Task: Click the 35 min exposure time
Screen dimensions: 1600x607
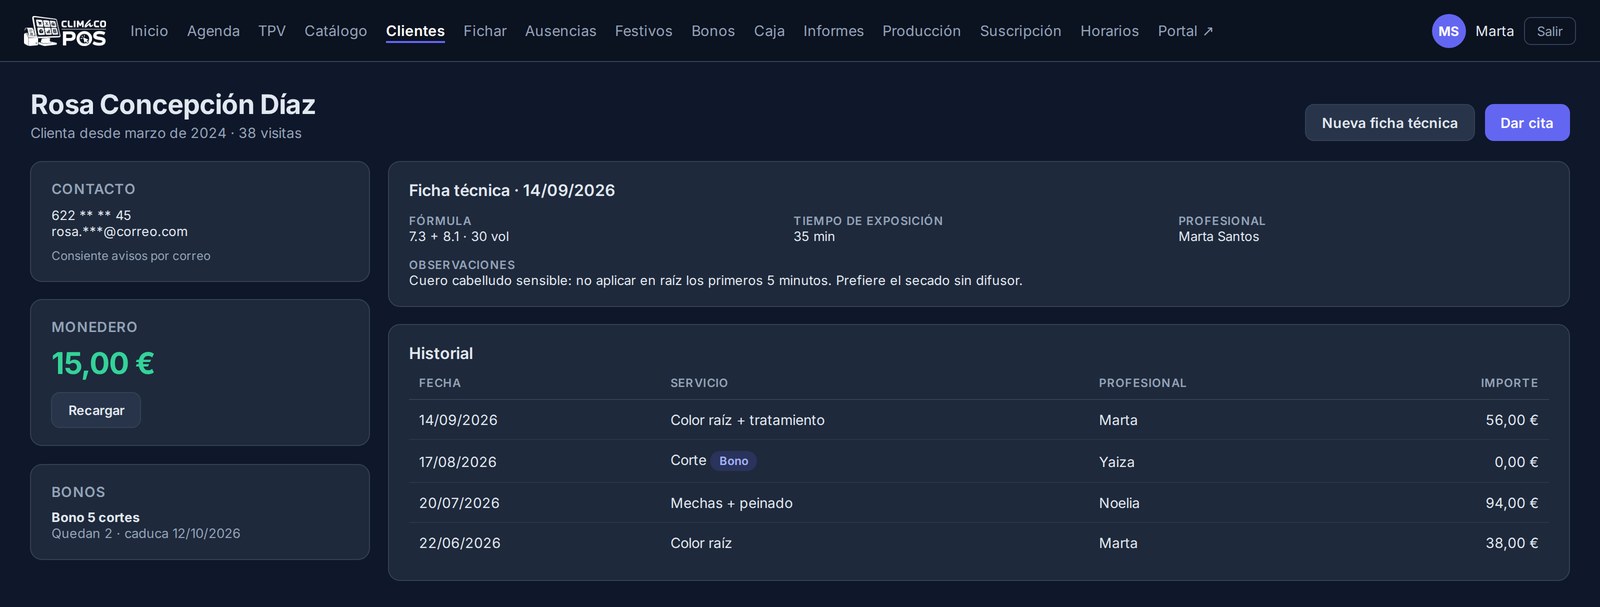Action: (x=814, y=236)
